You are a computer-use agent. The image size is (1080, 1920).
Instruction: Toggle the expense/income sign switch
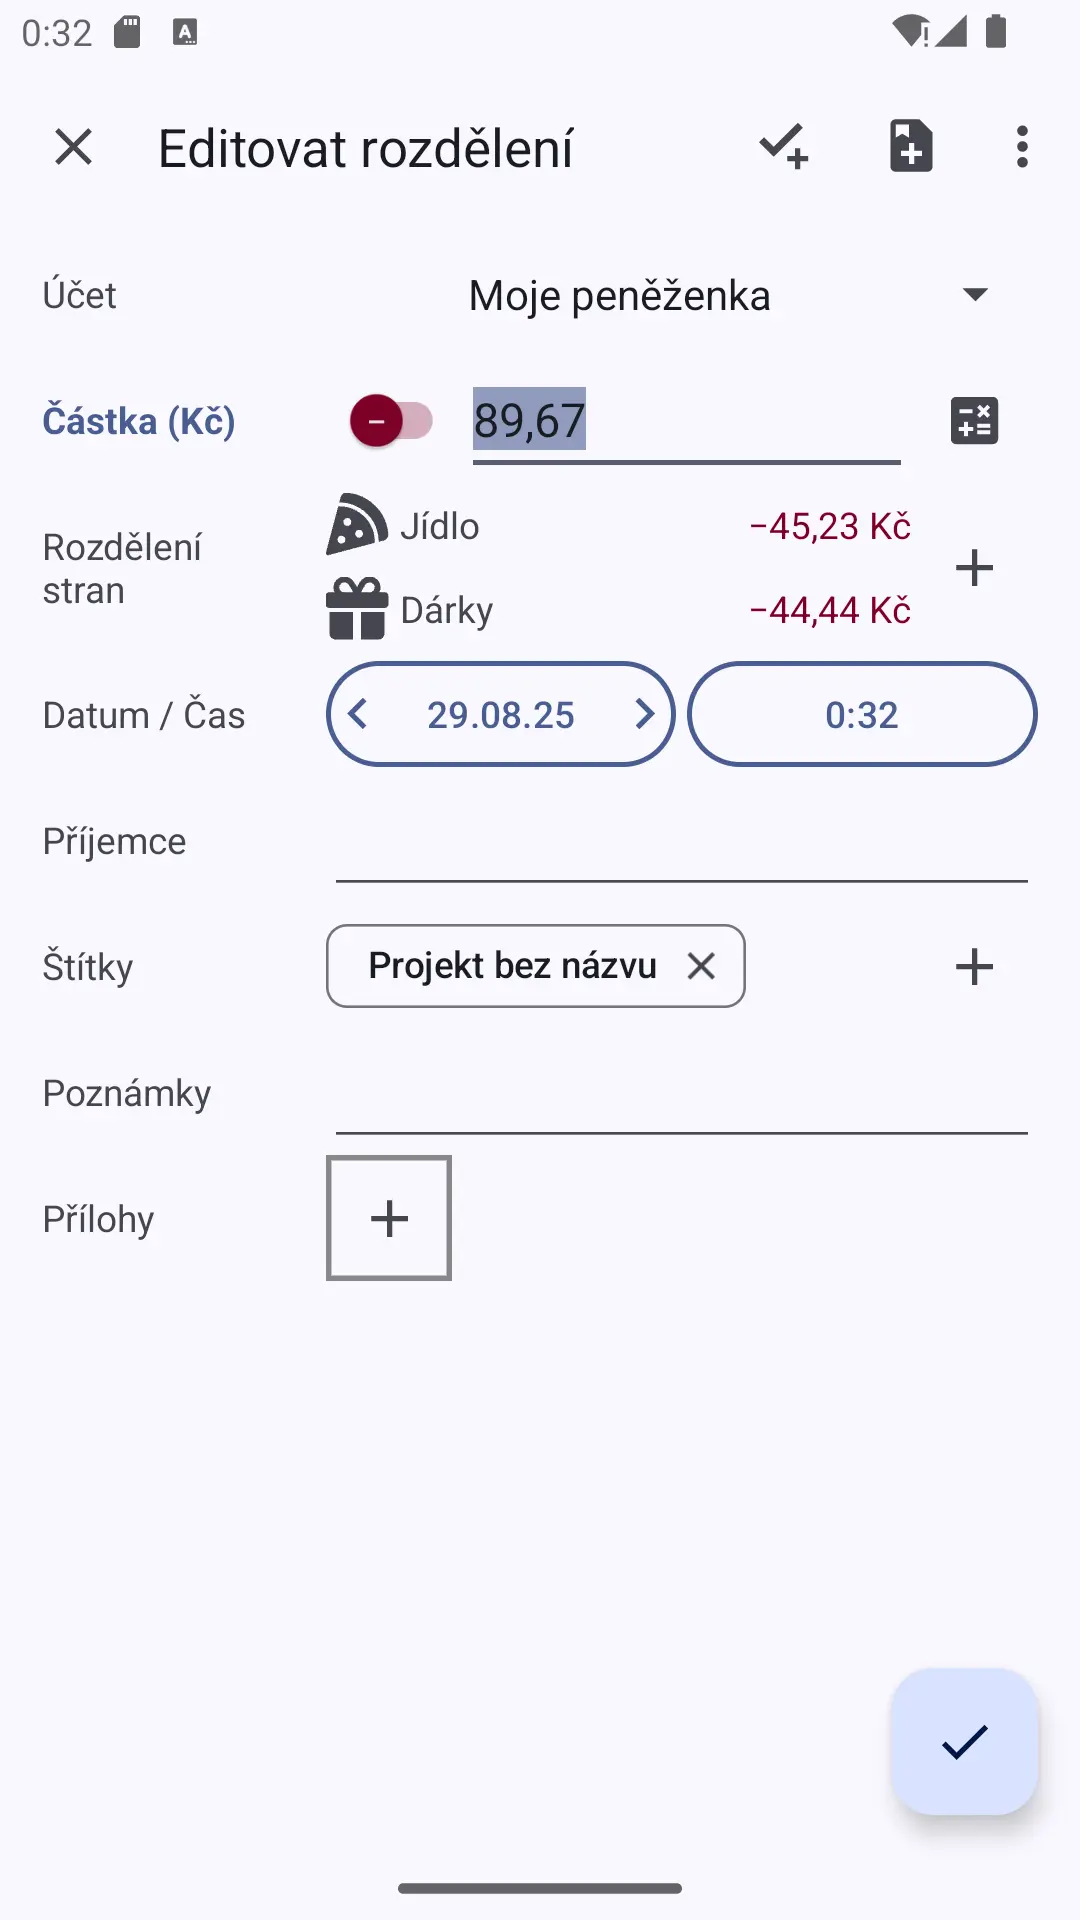[x=391, y=421]
